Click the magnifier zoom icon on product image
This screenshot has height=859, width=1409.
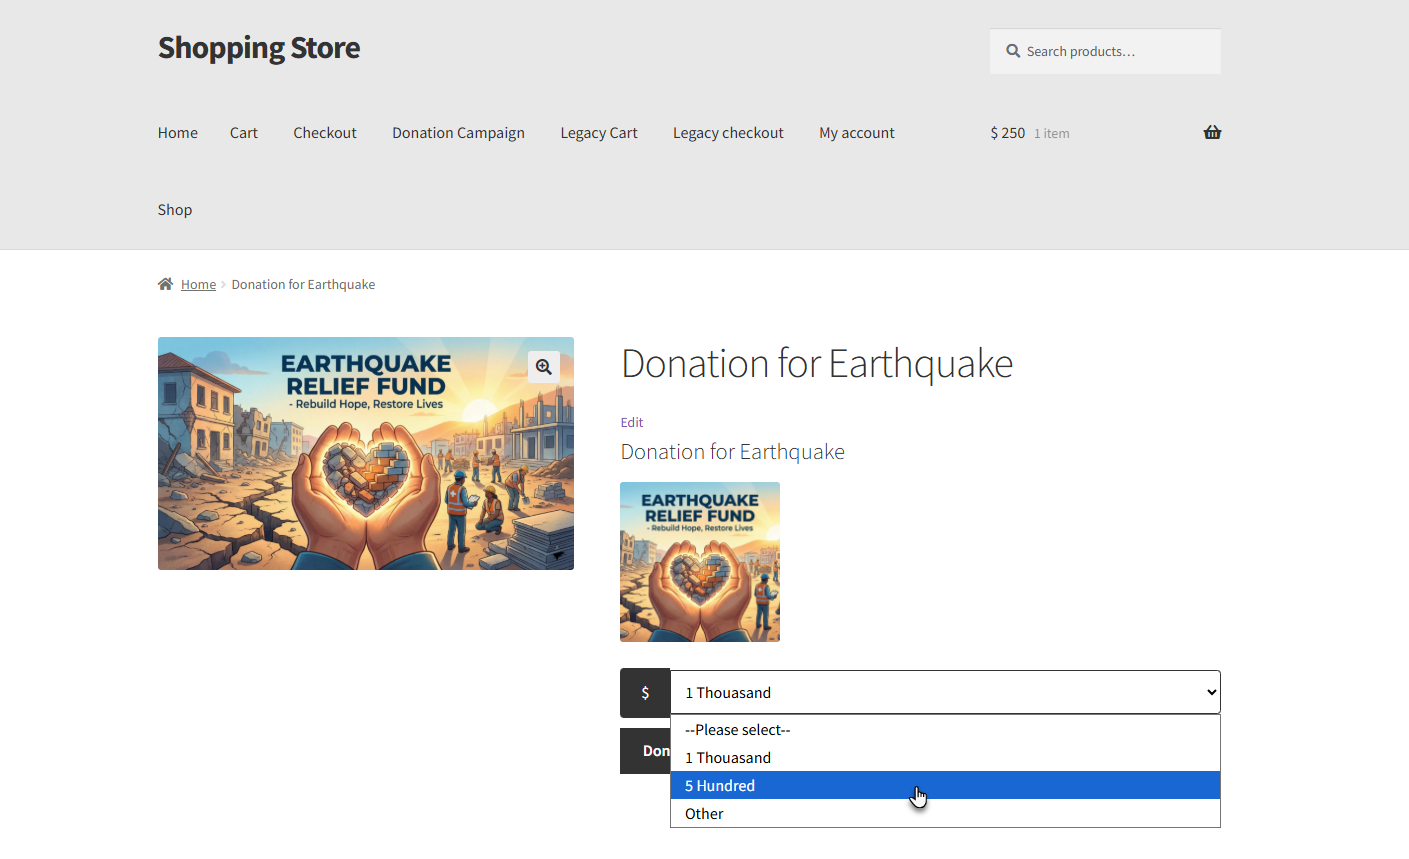click(x=543, y=367)
